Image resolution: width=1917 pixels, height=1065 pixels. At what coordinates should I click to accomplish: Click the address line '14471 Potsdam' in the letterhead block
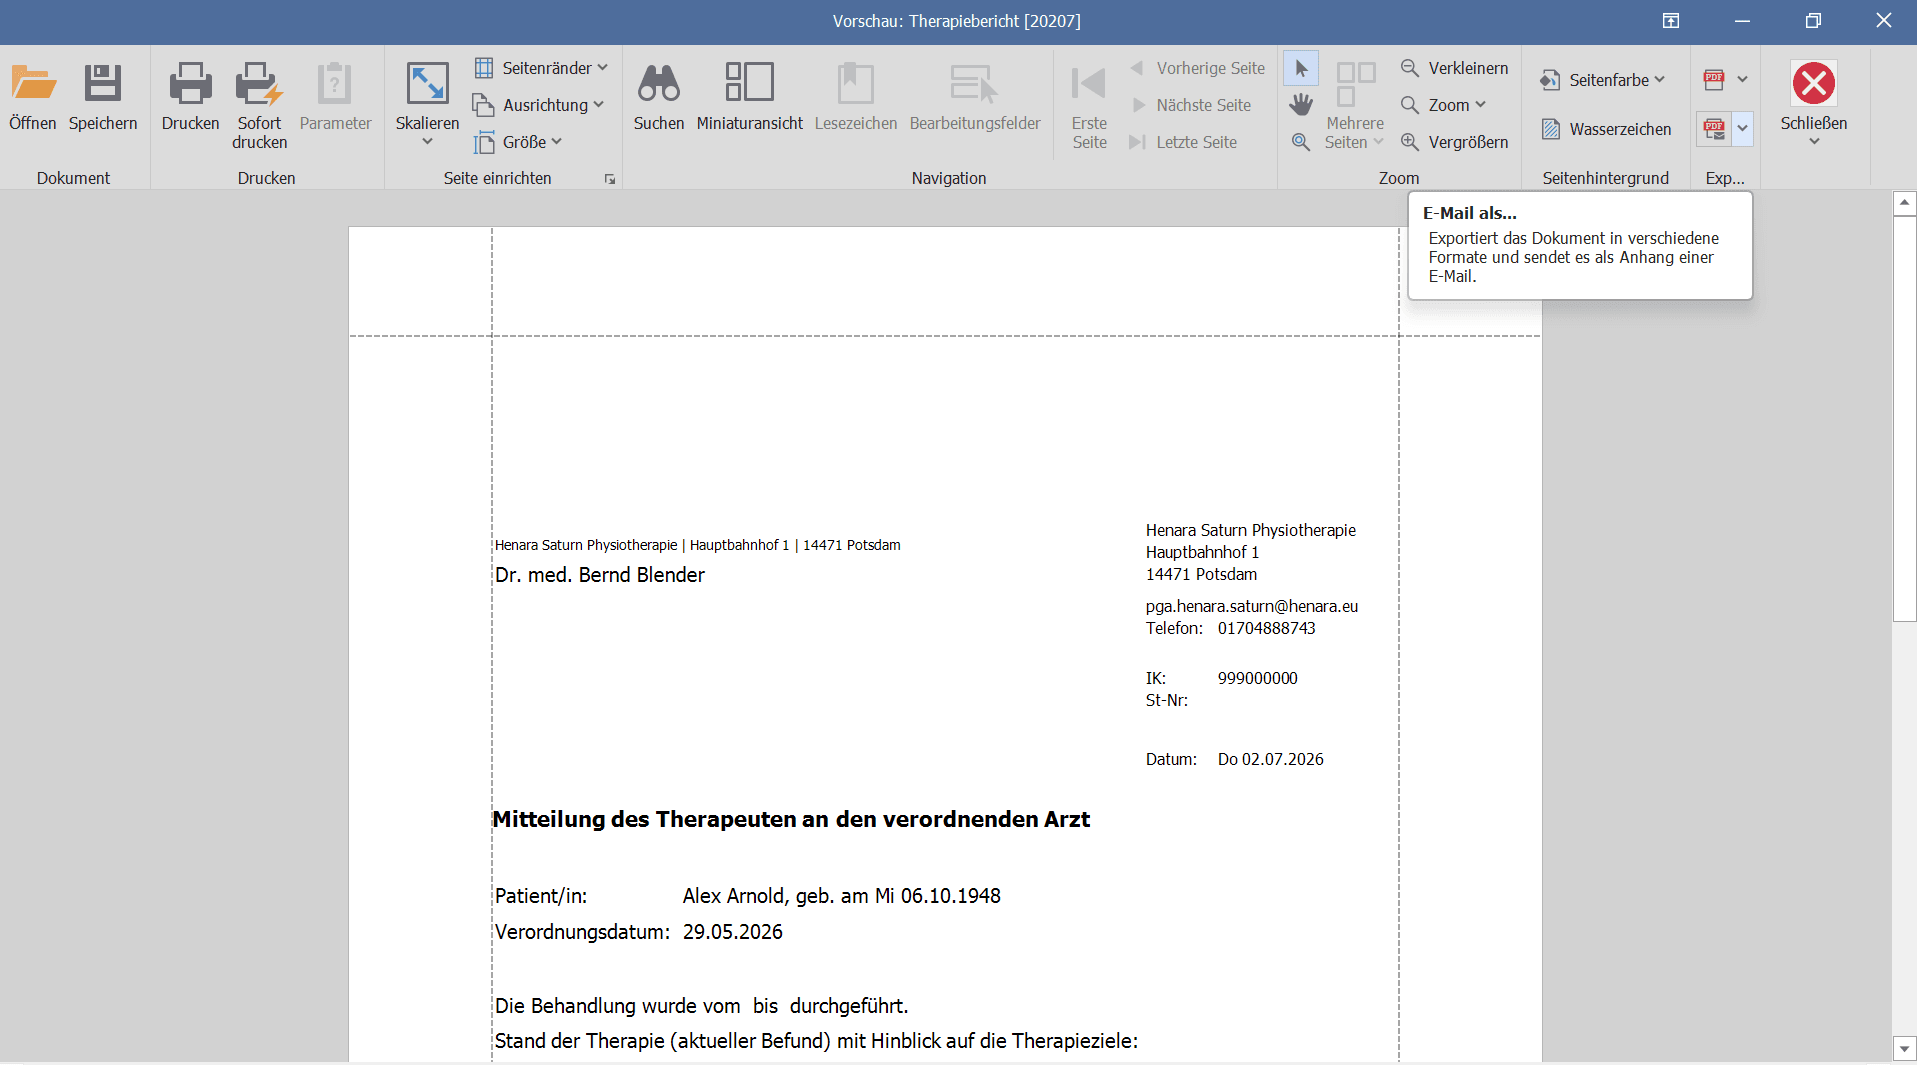(1202, 574)
